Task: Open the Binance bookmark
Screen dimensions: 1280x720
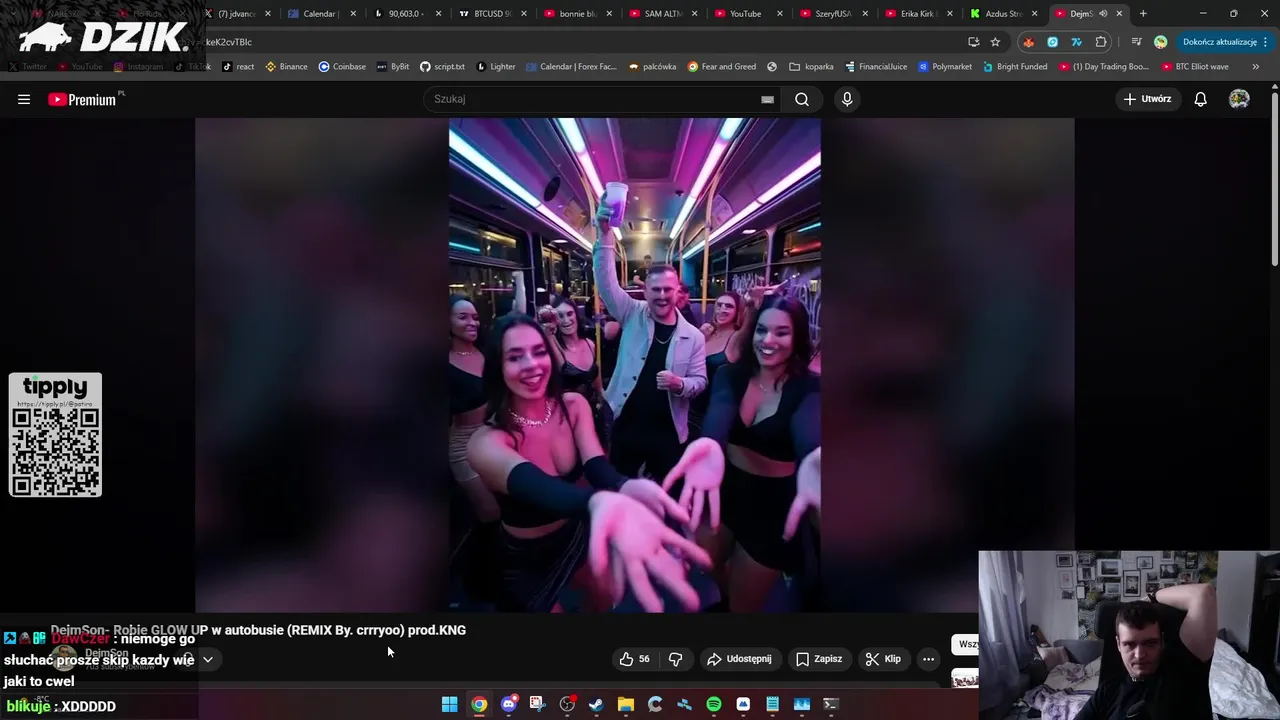Action: point(286,67)
